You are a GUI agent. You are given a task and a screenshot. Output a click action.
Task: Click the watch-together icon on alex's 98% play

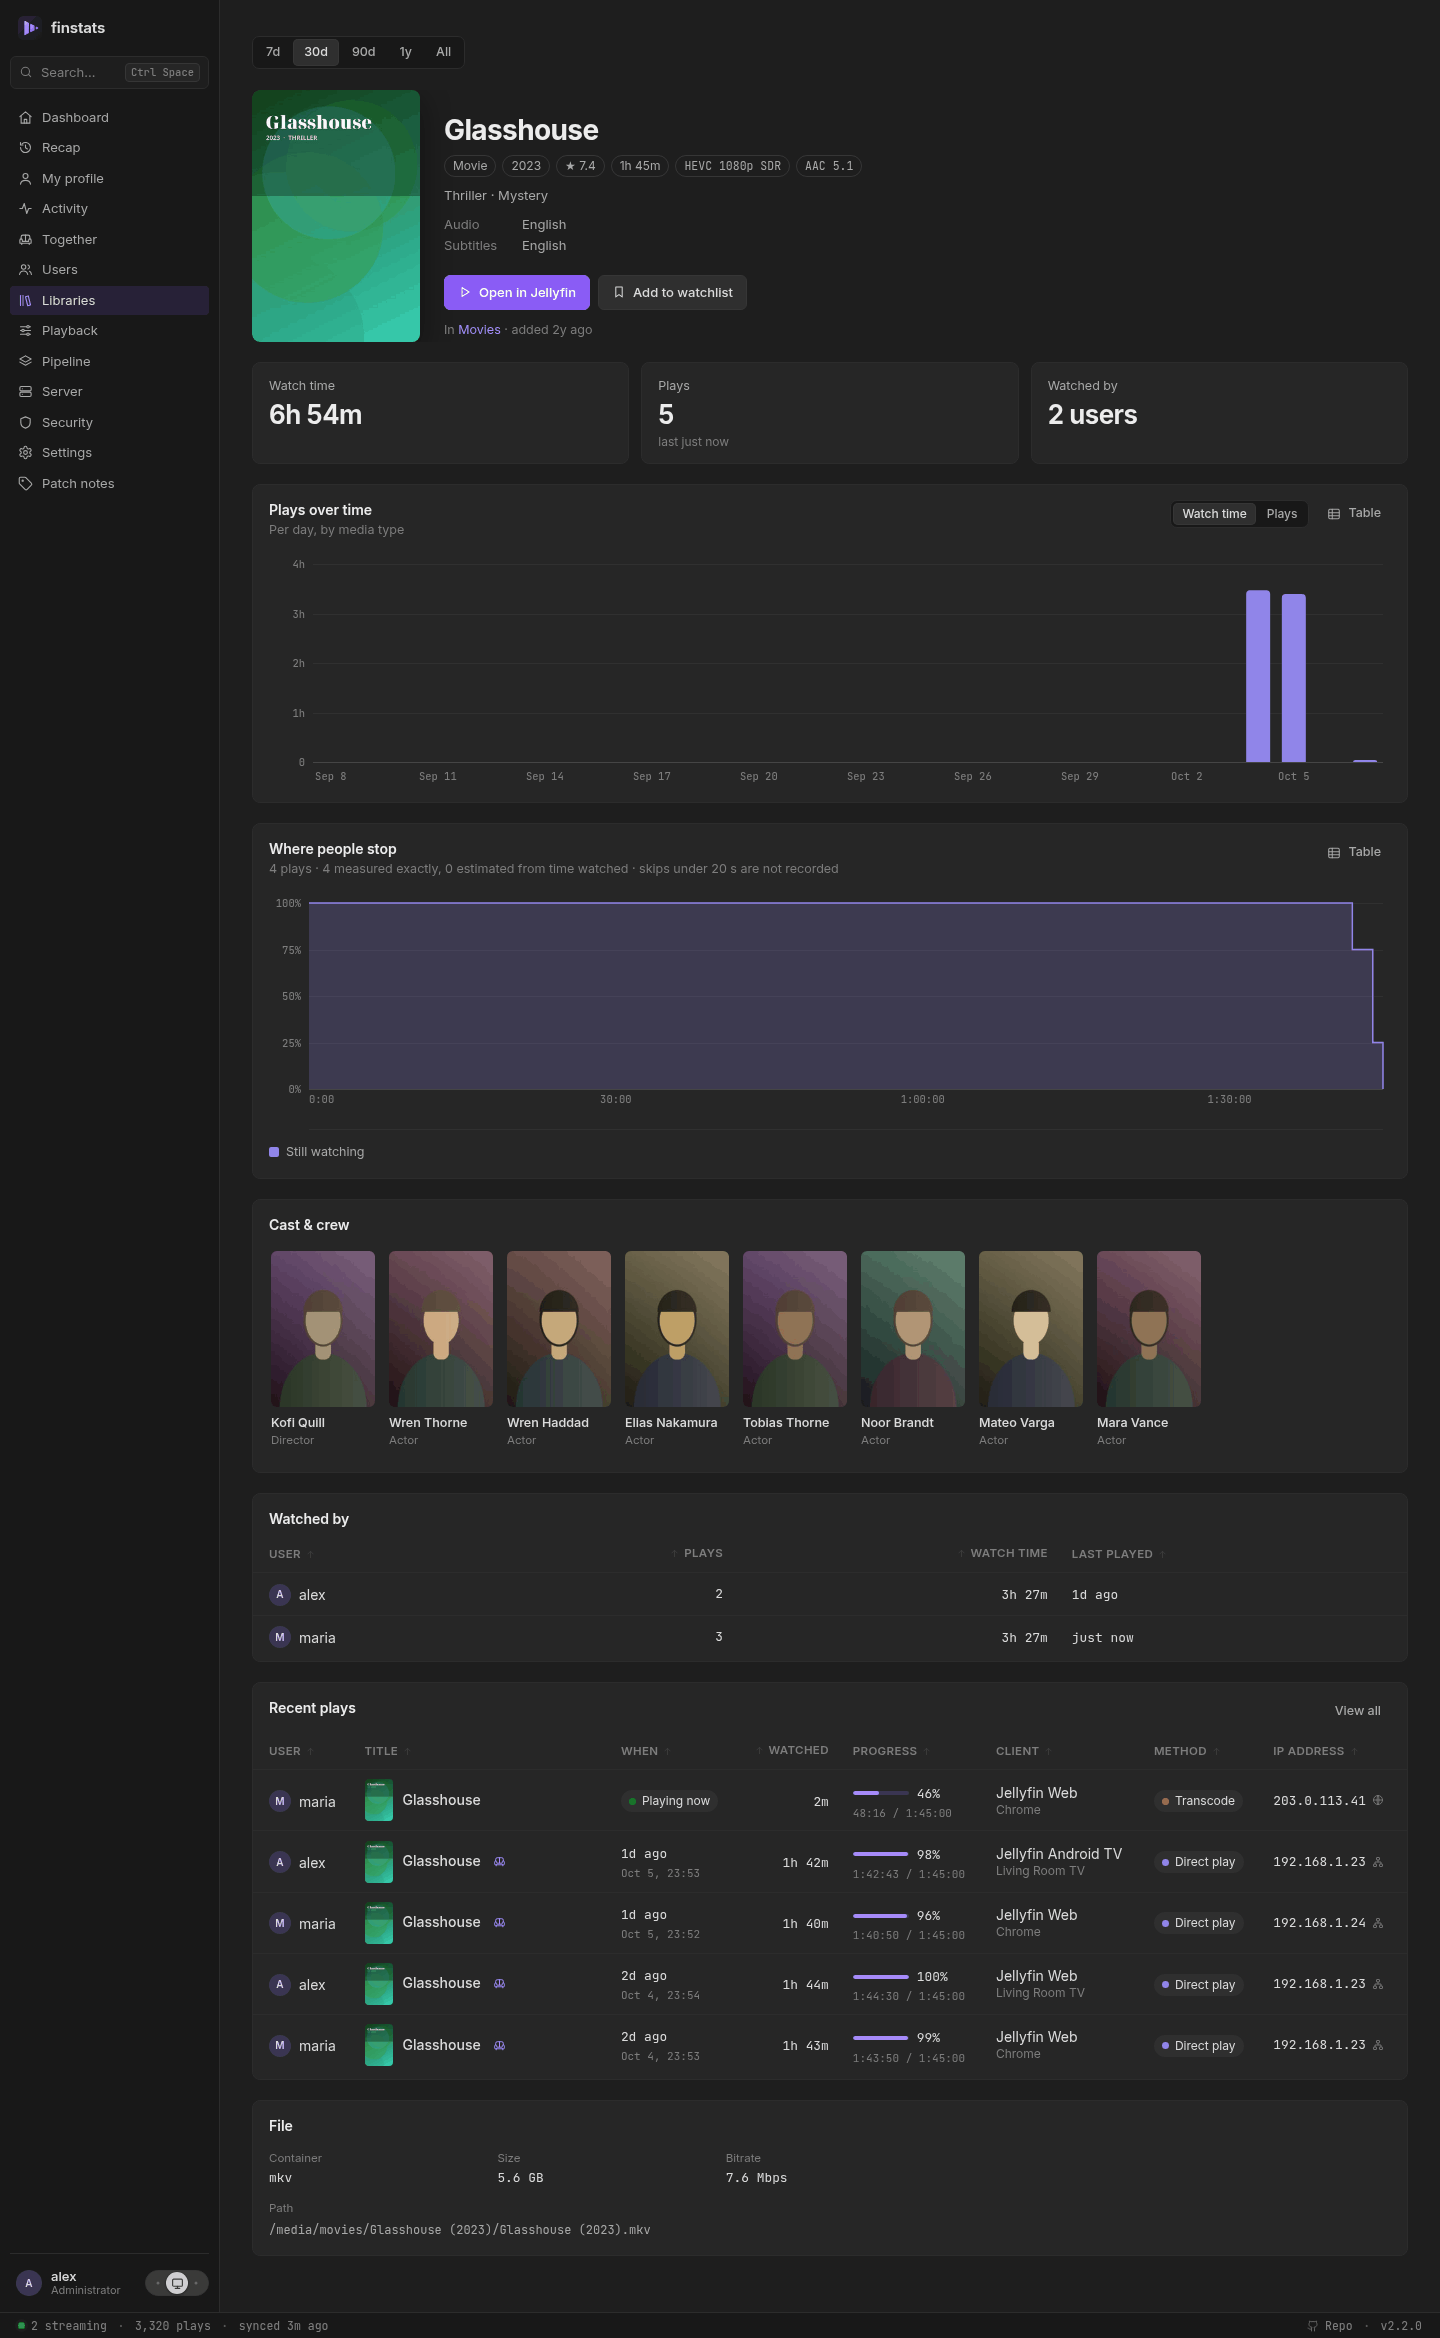tap(500, 1861)
